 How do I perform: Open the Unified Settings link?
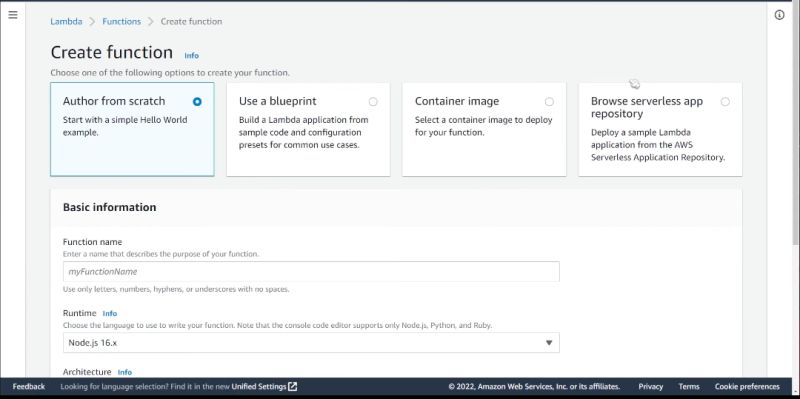point(259,386)
